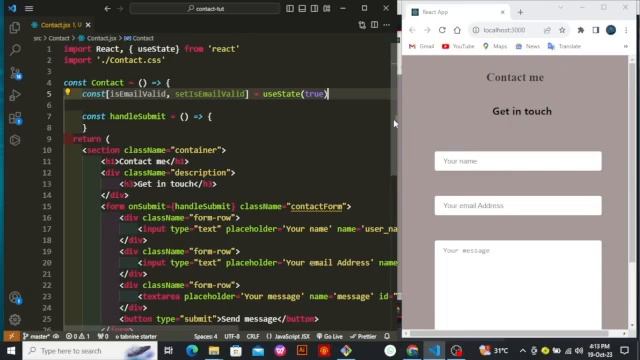This screenshot has width=640, height=360.
Task: Go back in VS Code navigation
Action: click(x=107, y=8)
